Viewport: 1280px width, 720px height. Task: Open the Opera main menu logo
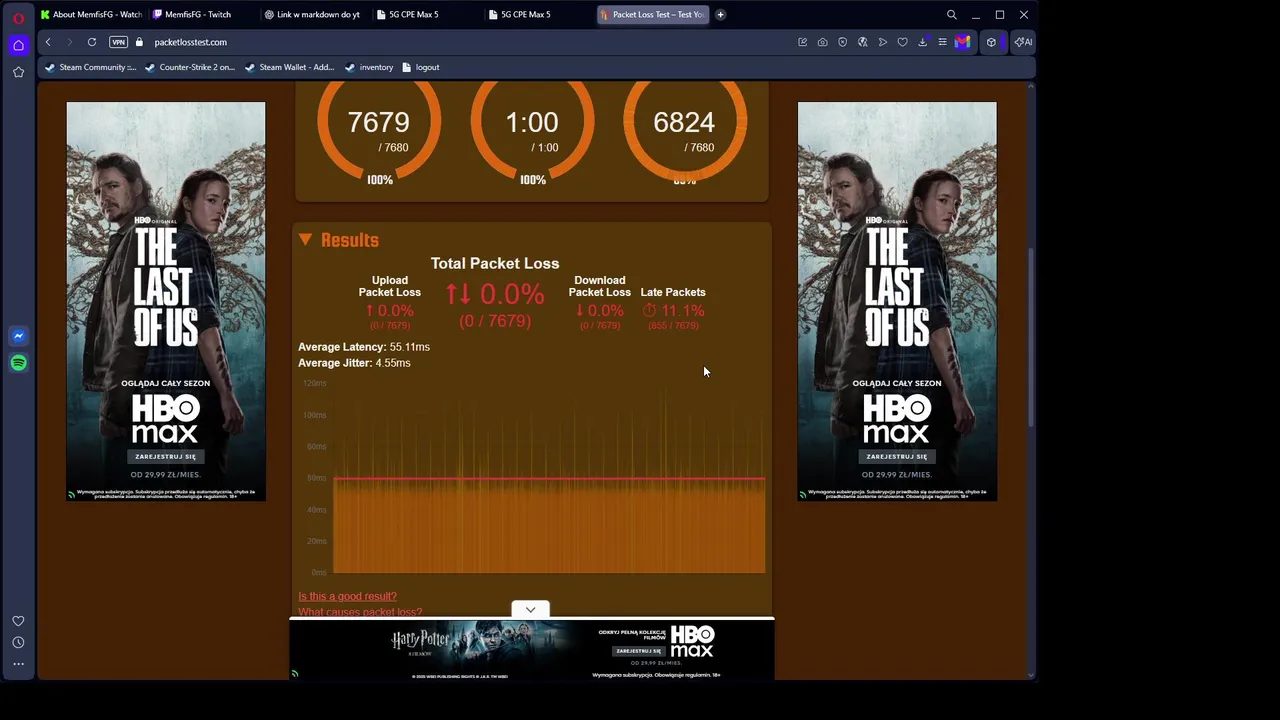click(x=18, y=18)
